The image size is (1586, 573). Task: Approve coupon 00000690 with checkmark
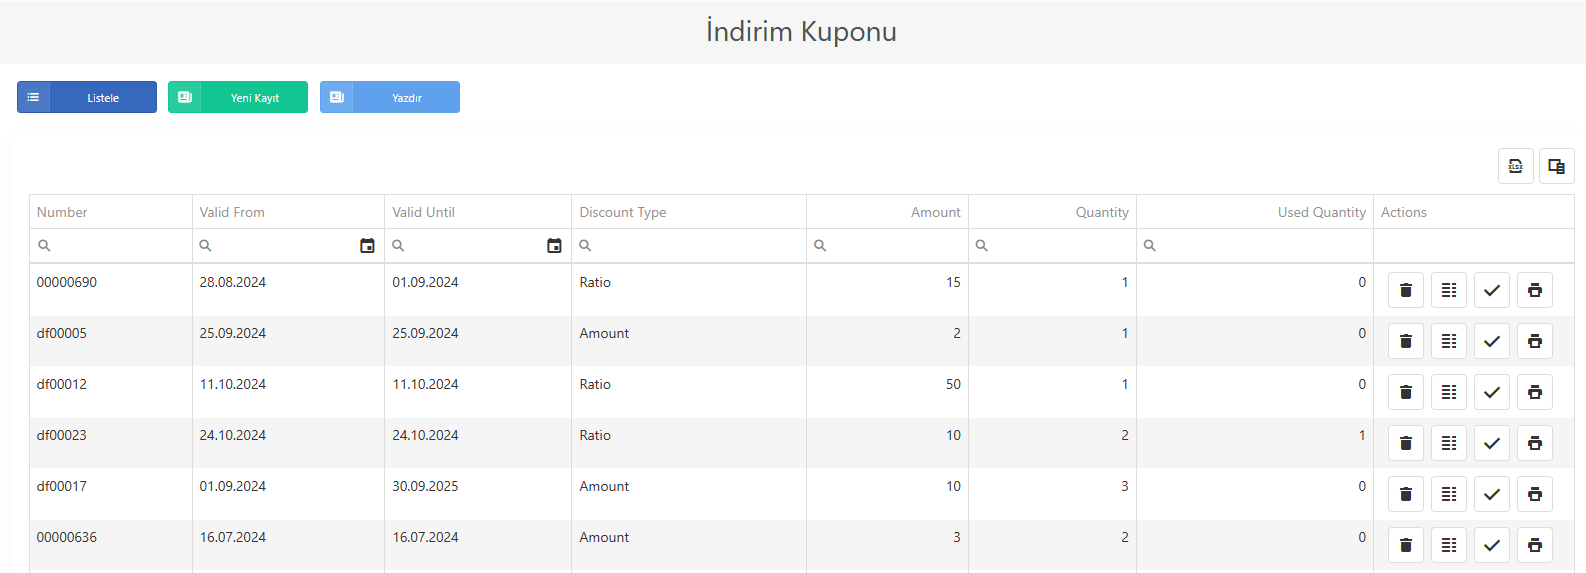tap(1492, 290)
